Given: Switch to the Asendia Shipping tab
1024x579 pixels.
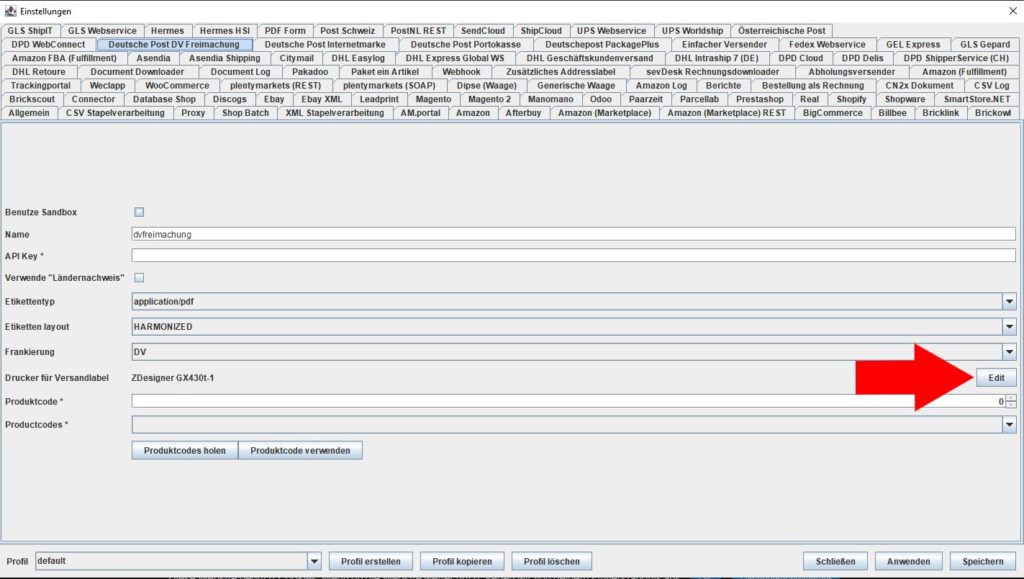Looking at the screenshot, I should [x=225, y=58].
